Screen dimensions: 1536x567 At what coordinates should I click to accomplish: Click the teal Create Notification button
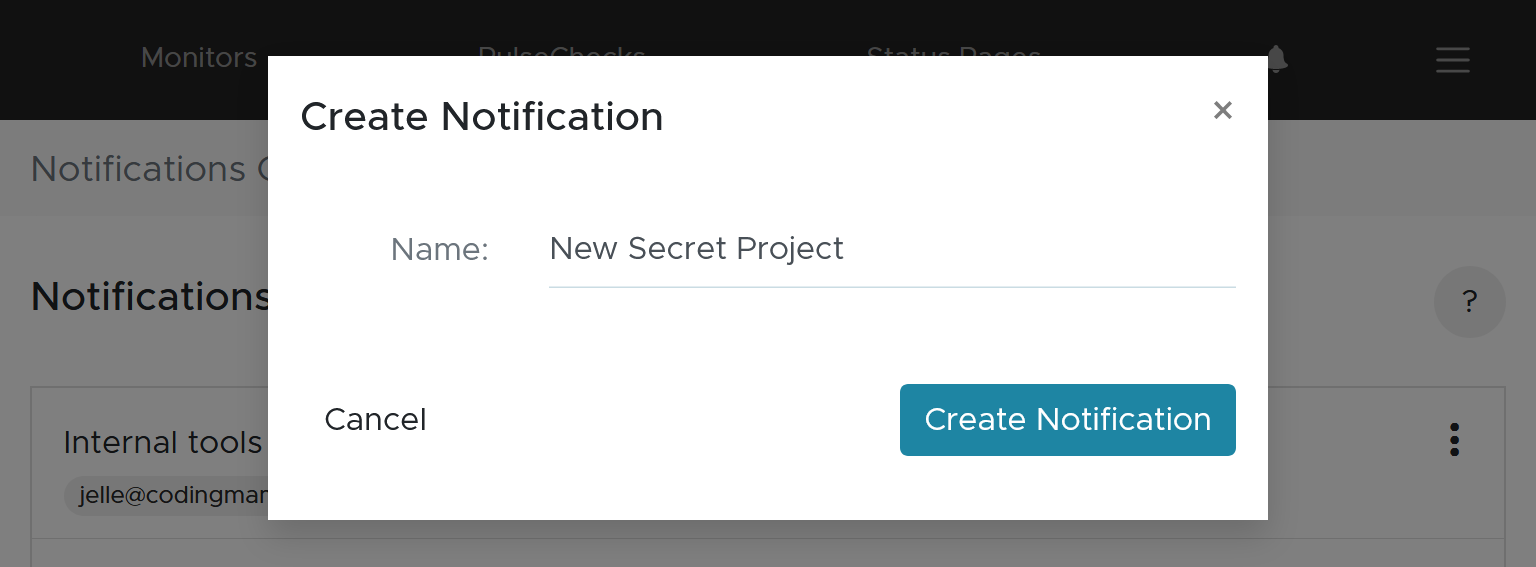[1067, 420]
